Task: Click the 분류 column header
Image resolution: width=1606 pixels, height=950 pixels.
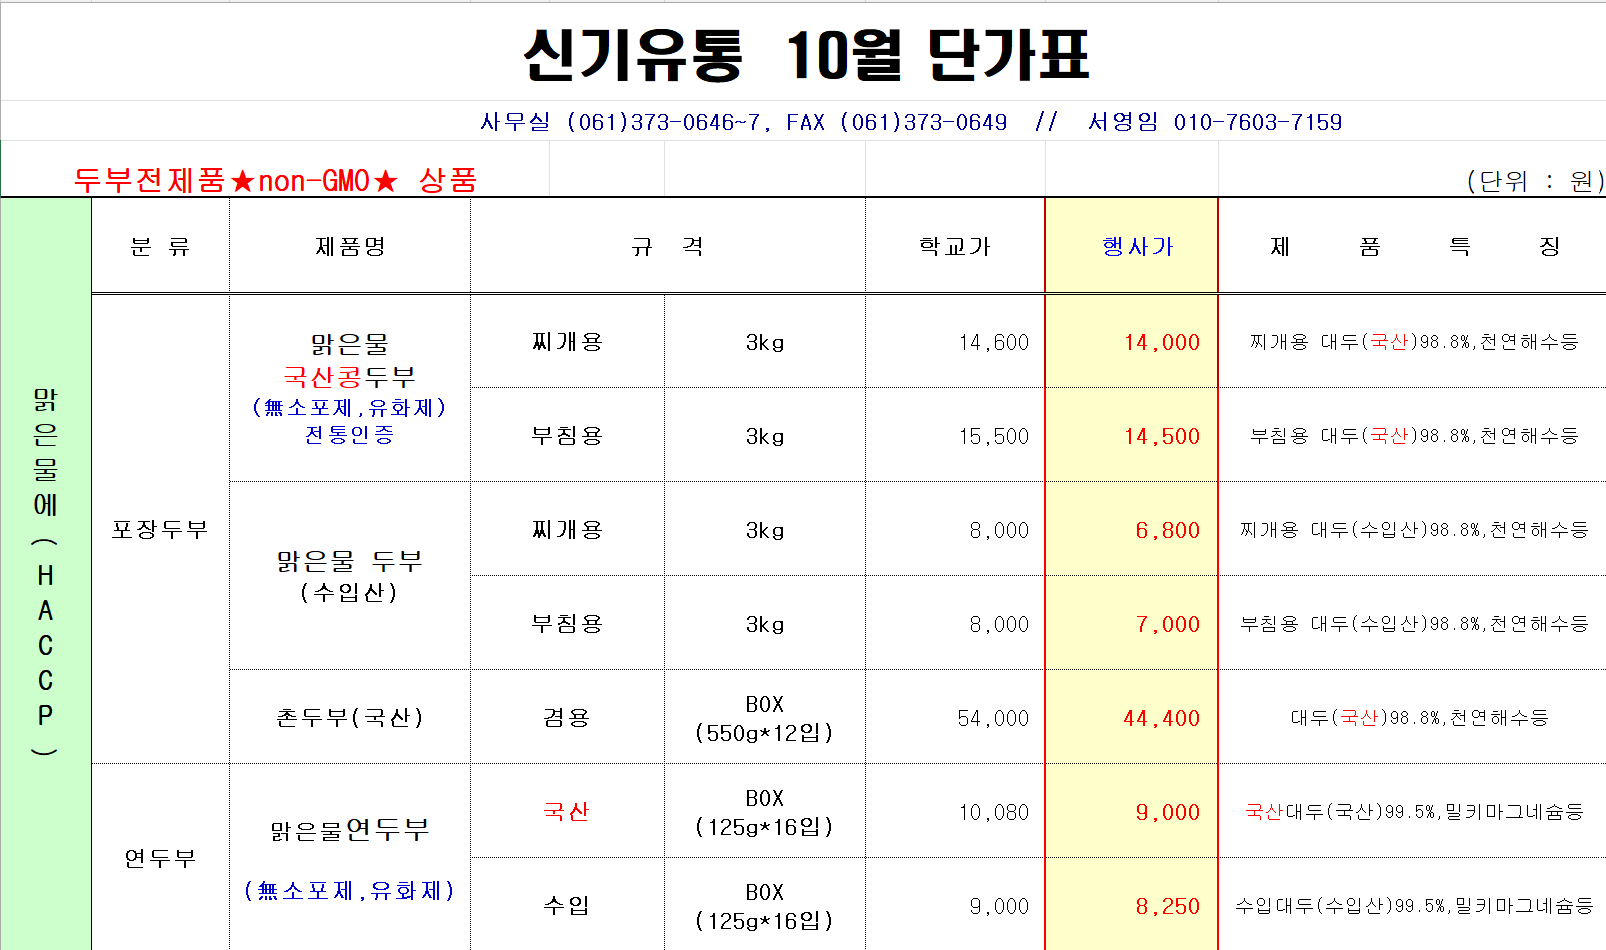Action: point(160,246)
